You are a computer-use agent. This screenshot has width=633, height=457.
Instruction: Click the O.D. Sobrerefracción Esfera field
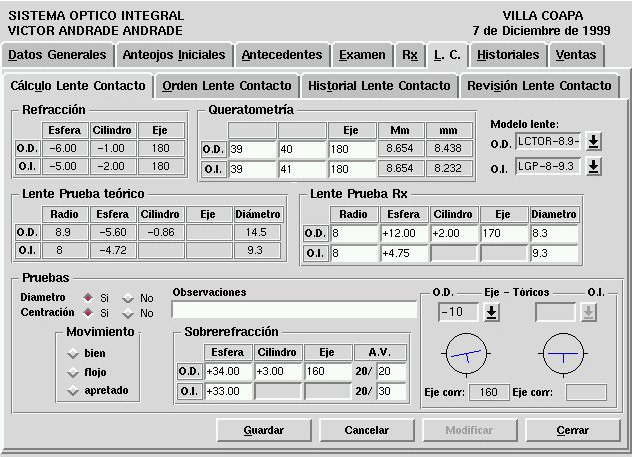229,371
